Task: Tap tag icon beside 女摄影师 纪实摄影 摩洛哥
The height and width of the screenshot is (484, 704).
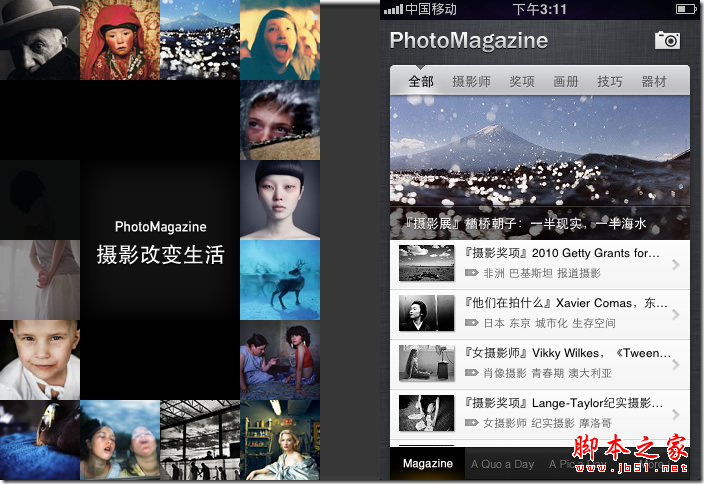Action: (x=471, y=422)
